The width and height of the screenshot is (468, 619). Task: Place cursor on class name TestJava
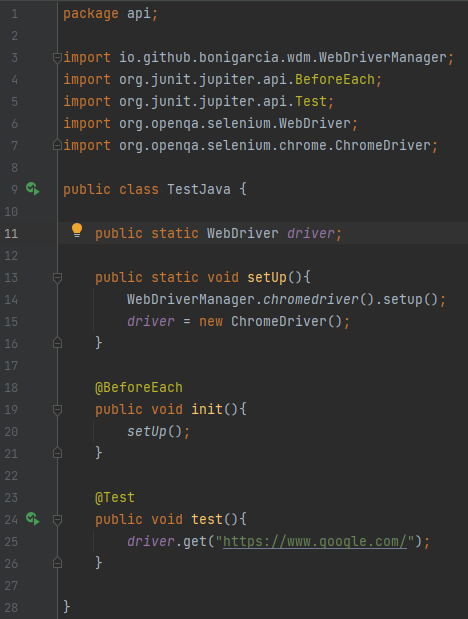click(x=199, y=189)
